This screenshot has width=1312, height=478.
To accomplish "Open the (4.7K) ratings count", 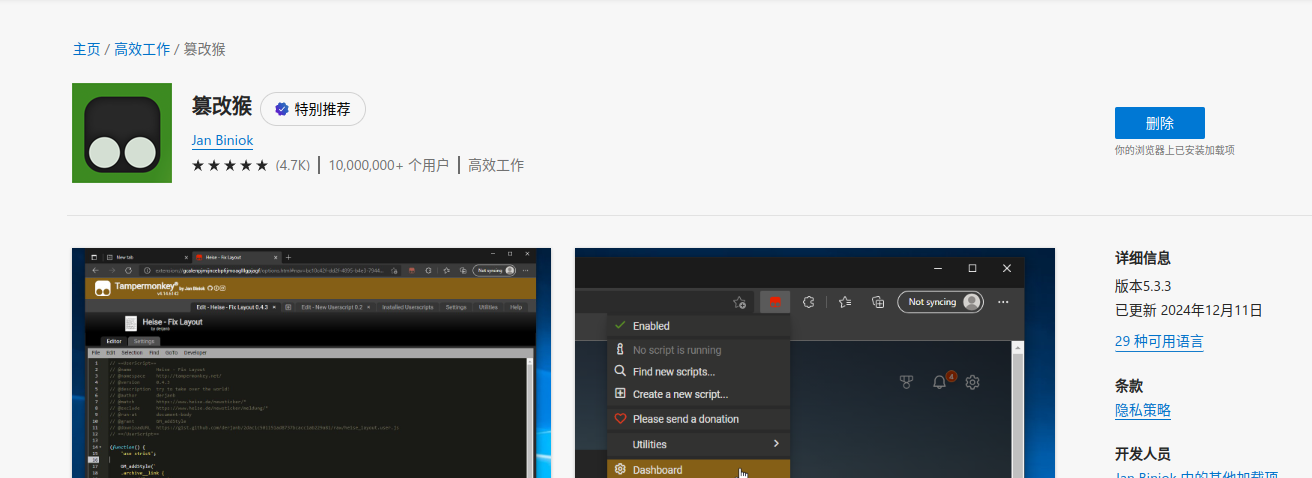I will 293,165.
